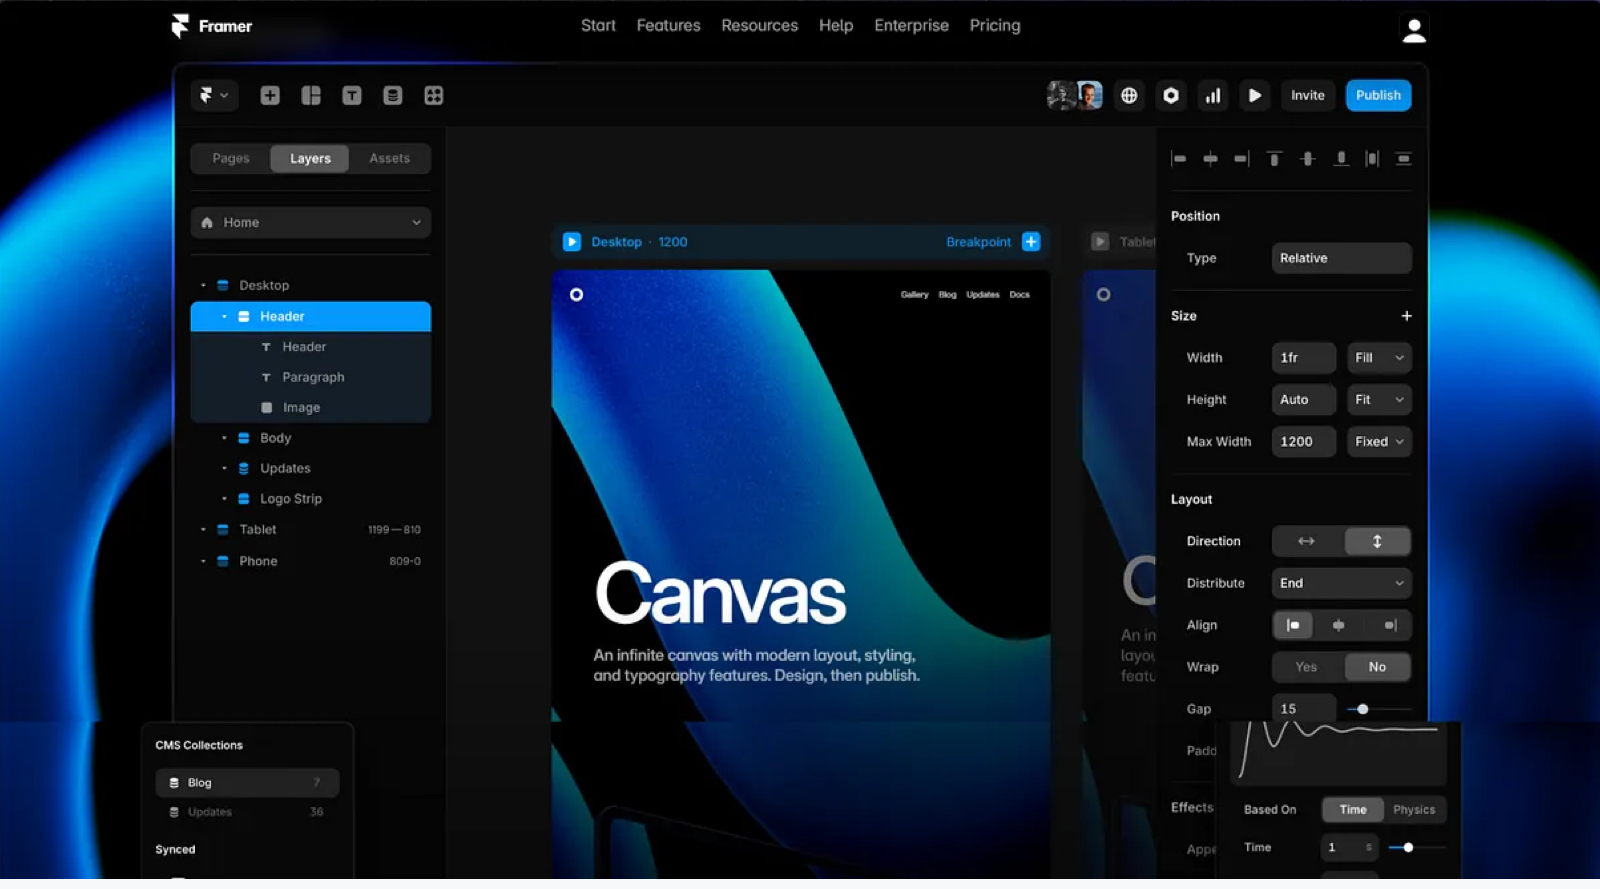Collapse the Desktop layer tree arrow

point(203,285)
